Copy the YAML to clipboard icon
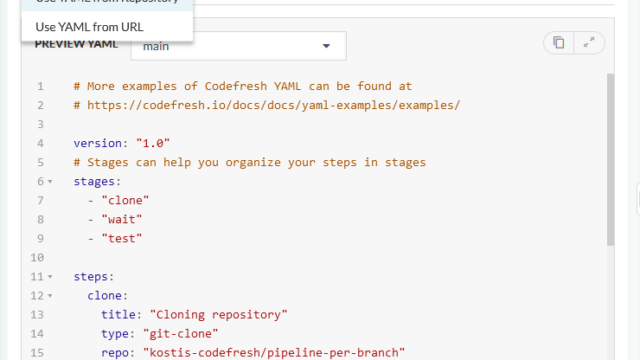 coord(558,42)
